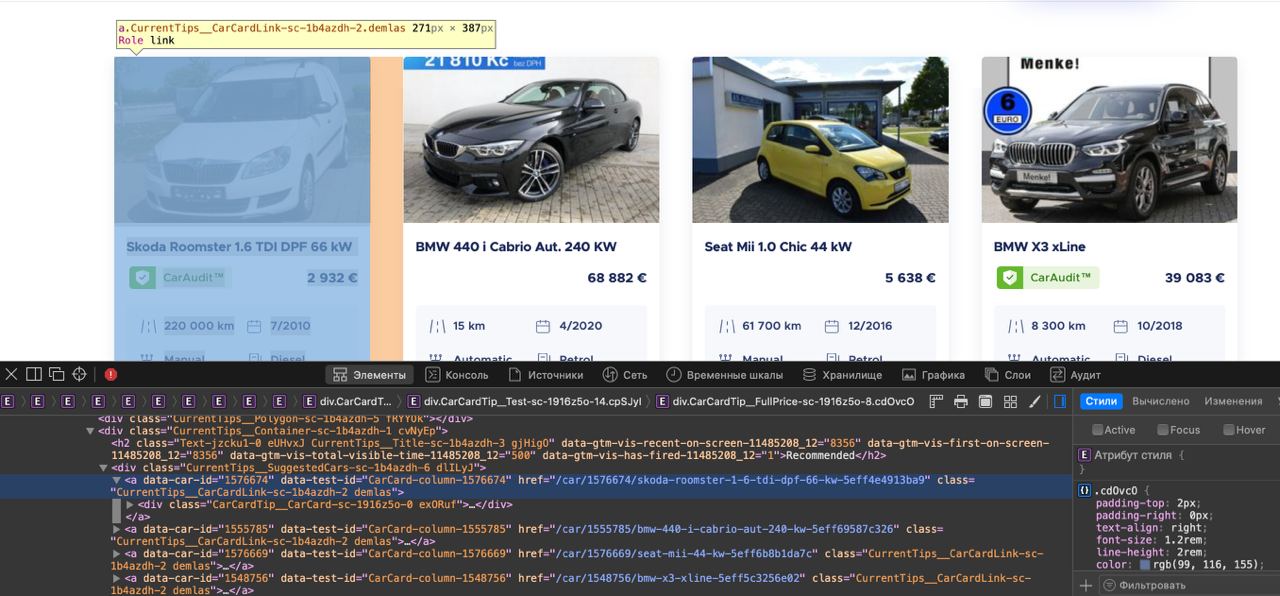Expand the anchor node with data-car-id 1555785

click(x=116, y=529)
